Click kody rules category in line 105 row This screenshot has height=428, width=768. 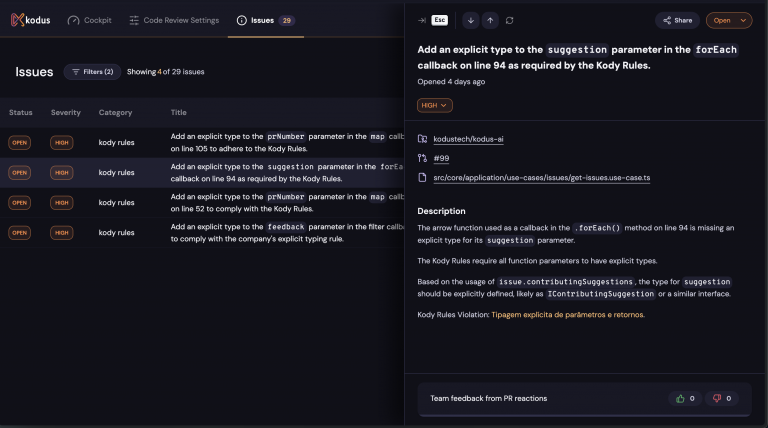click(x=116, y=143)
